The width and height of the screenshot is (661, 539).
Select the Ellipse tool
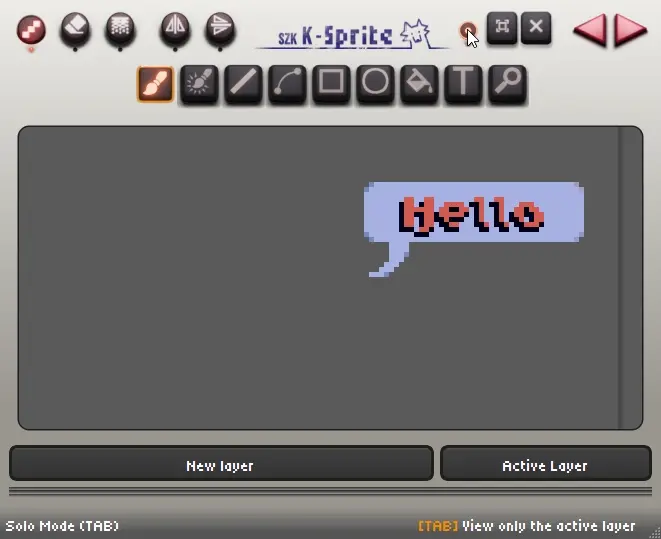[x=375, y=84]
